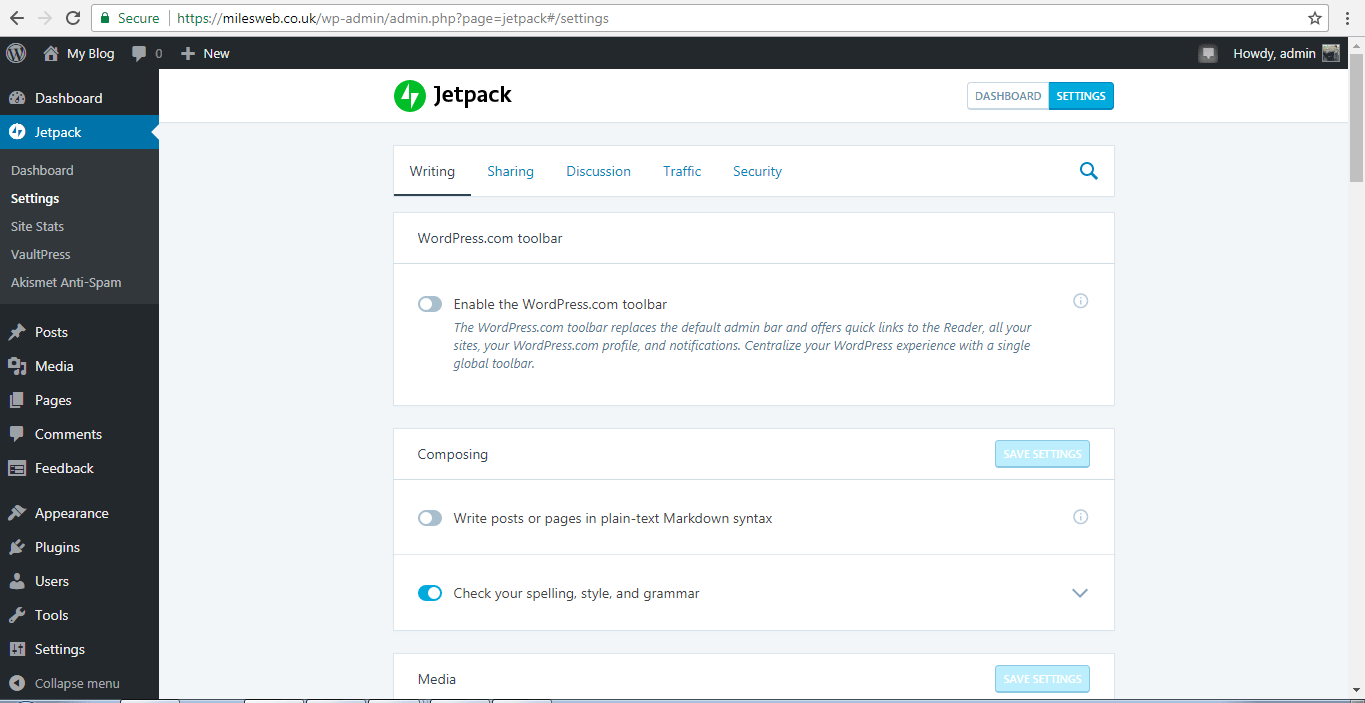Open the WordPress logo menu
1365x703 pixels.
pyautogui.click(x=16, y=53)
